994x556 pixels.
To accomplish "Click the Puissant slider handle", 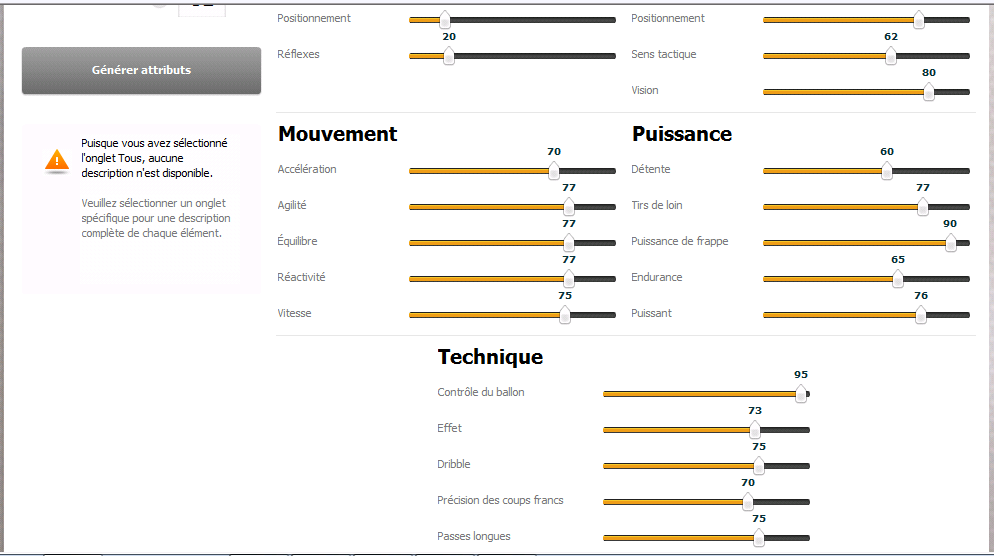I will click(x=921, y=315).
